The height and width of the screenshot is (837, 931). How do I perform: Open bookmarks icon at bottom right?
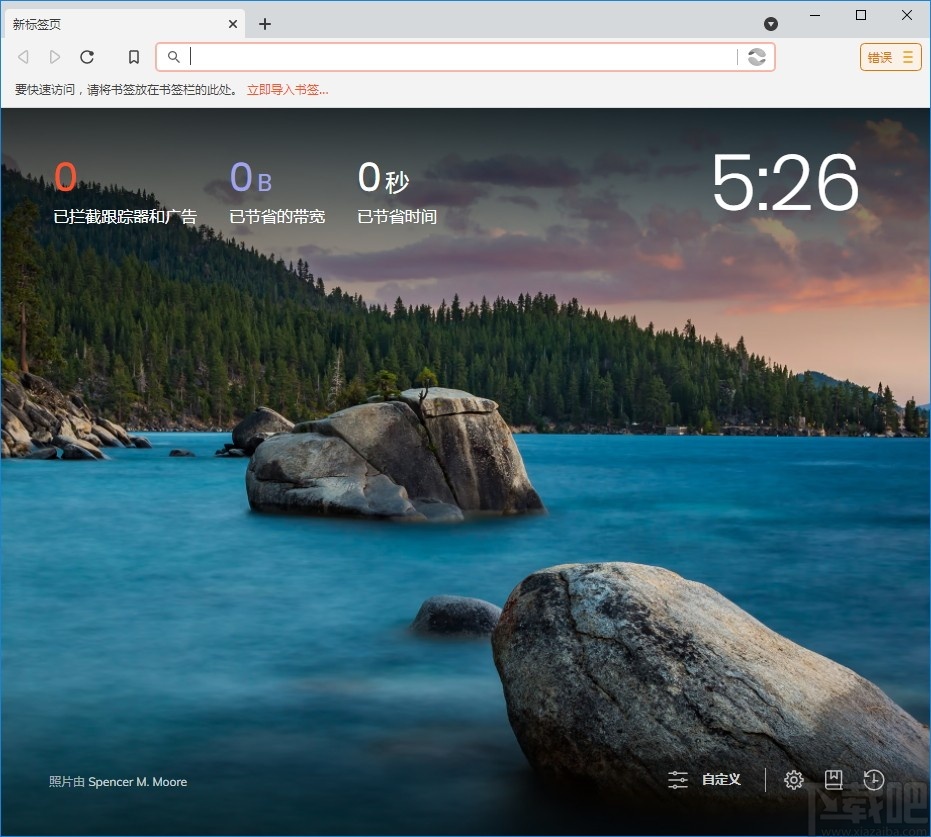834,780
